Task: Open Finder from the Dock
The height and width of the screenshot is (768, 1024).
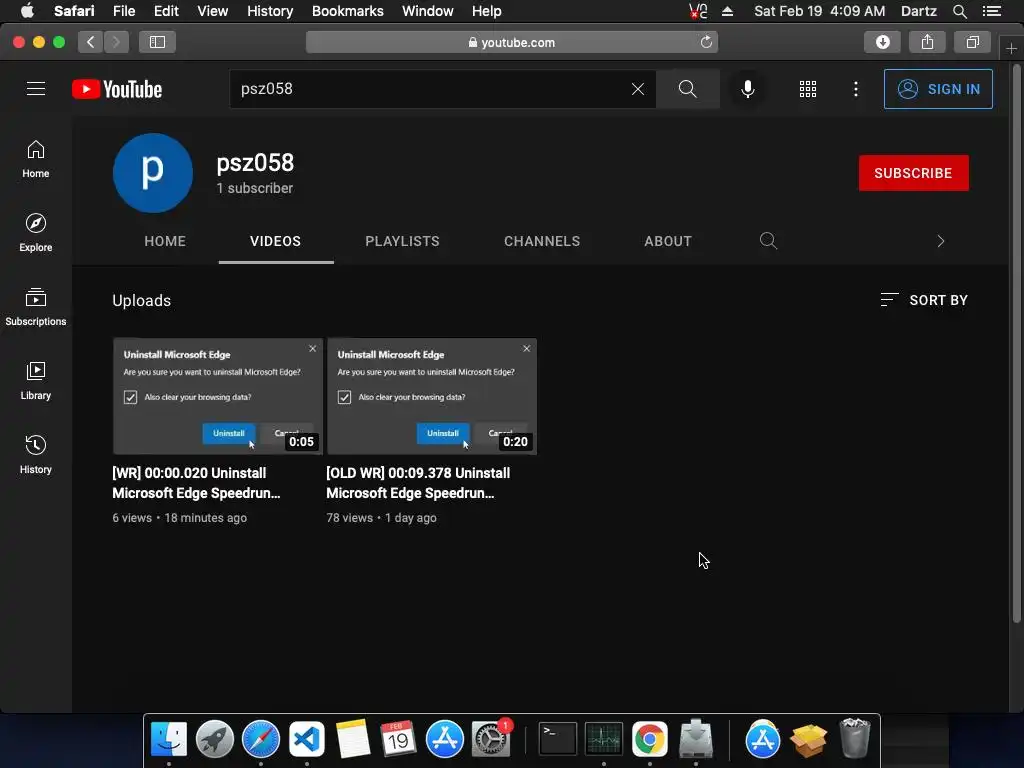Action: coord(168,739)
